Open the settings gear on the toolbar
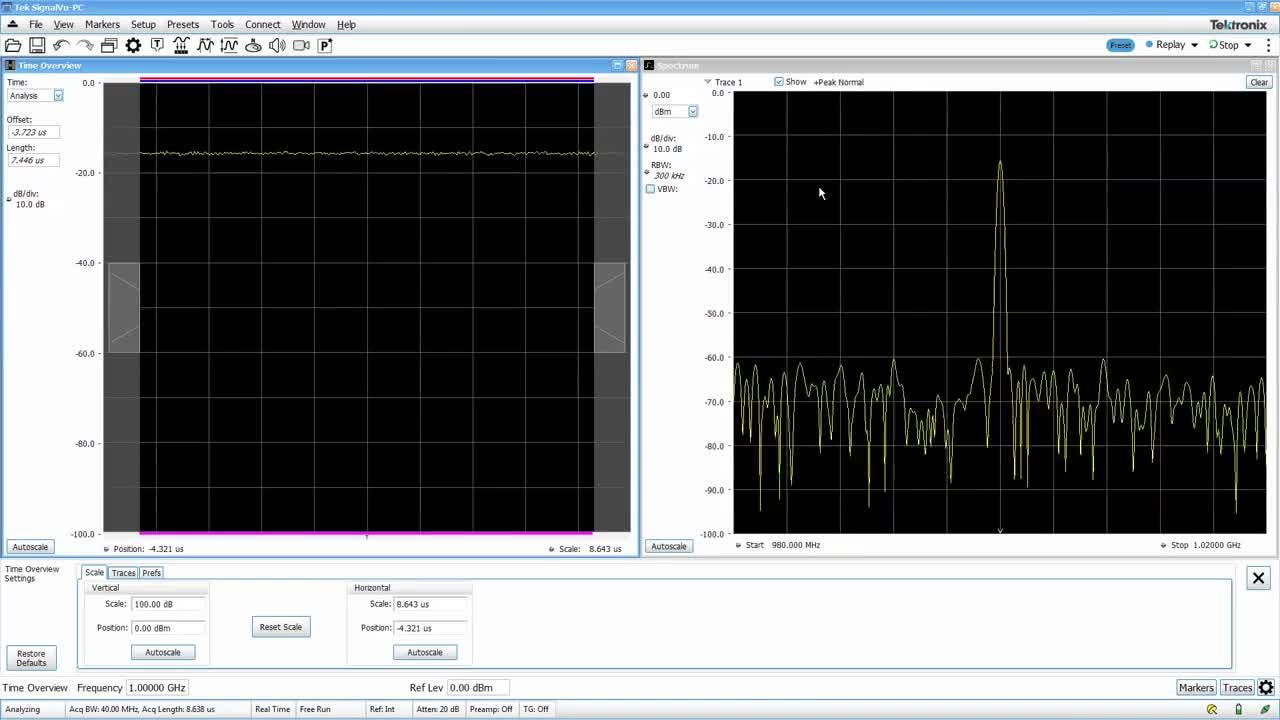The width and height of the screenshot is (1280, 720). tap(133, 45)
